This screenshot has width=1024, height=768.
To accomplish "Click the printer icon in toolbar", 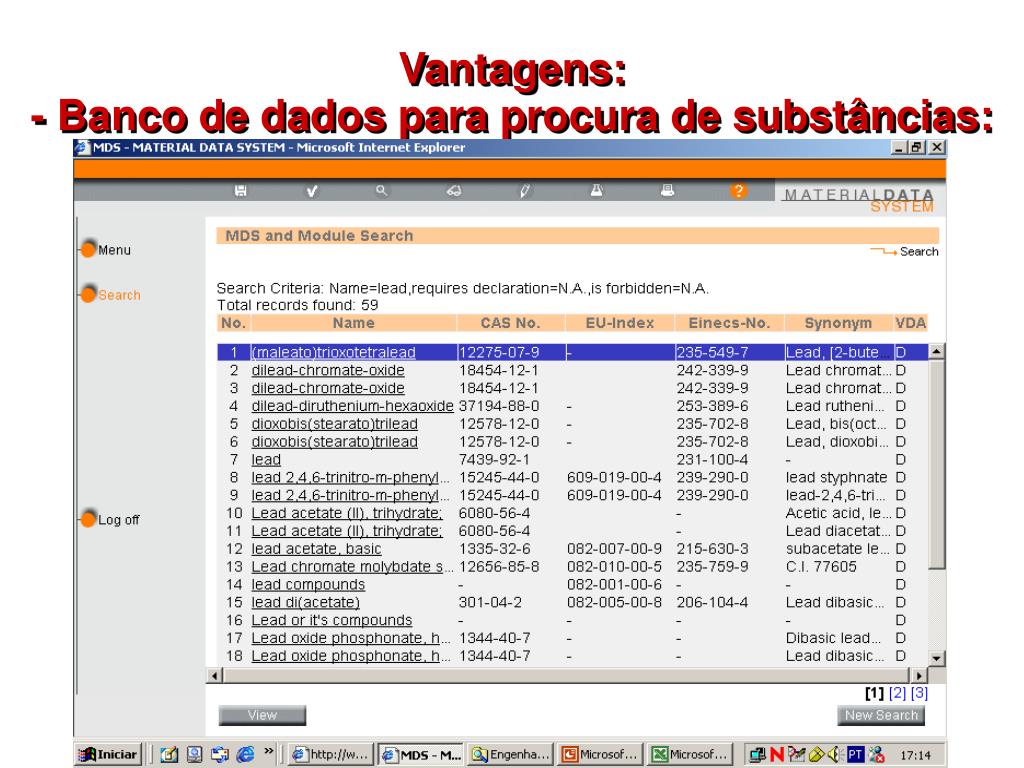I will [x=667, y=190].
